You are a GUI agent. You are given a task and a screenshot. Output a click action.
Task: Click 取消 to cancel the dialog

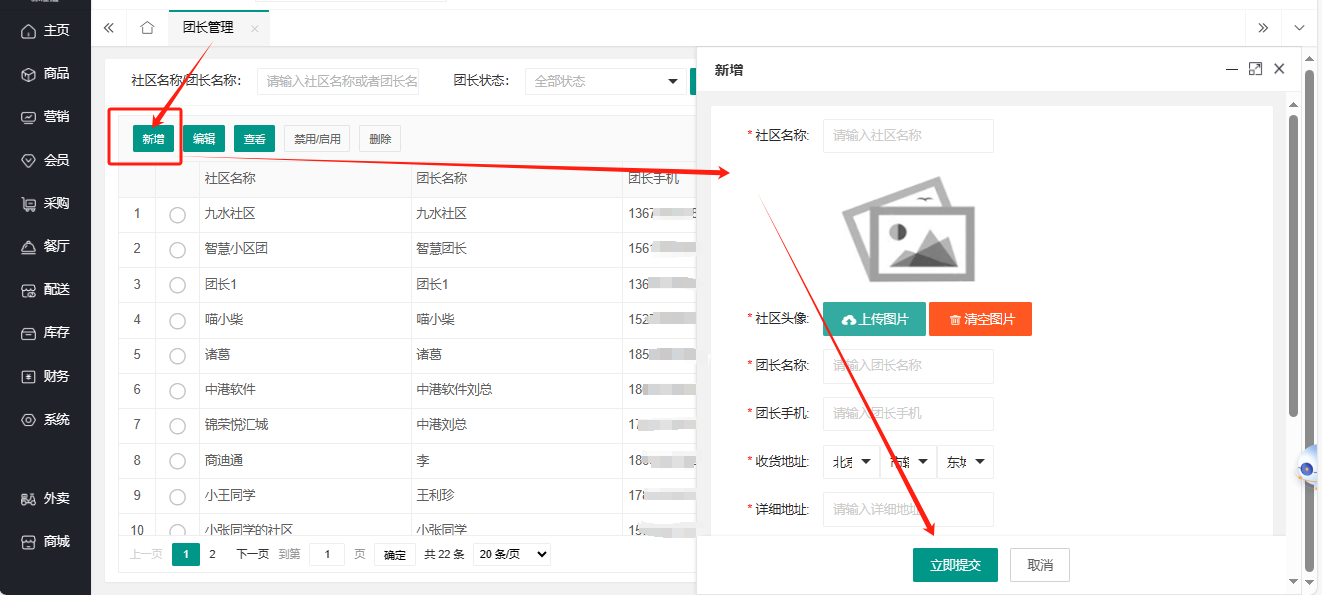tap(1040, 565)
